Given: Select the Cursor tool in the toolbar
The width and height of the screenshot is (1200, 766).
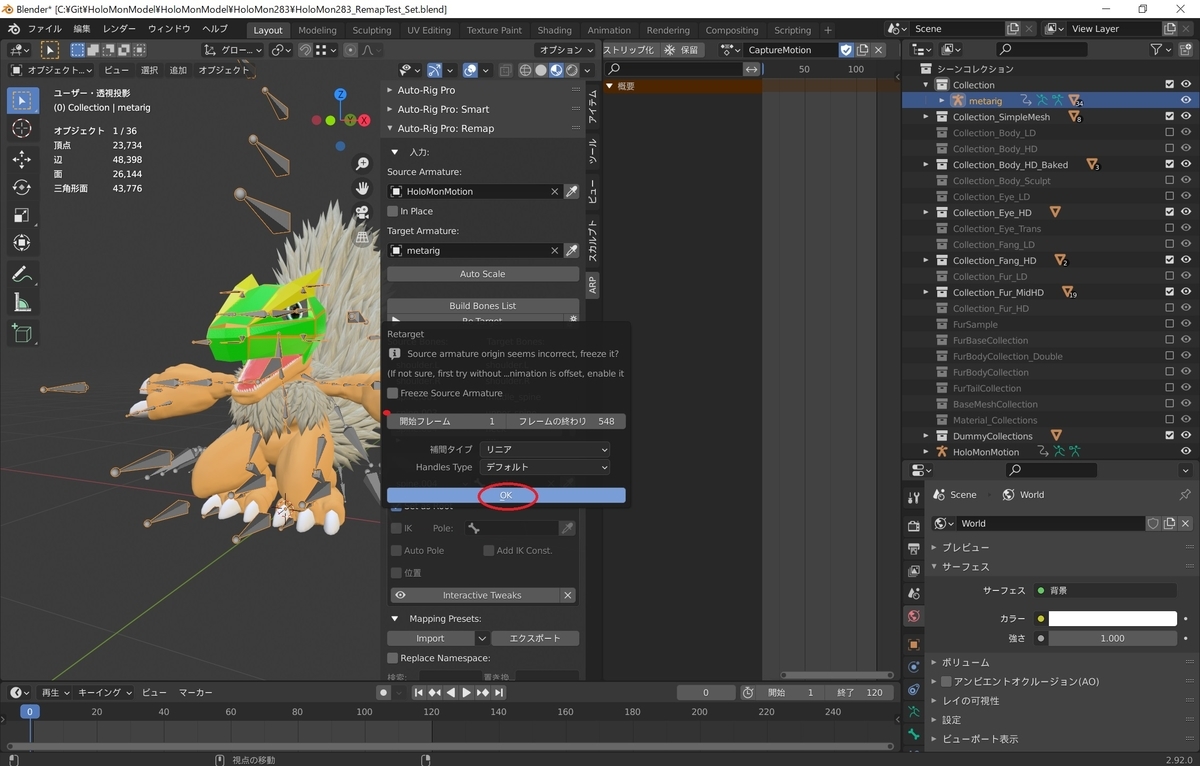Looking at the screenshot, I should (22, 129).
